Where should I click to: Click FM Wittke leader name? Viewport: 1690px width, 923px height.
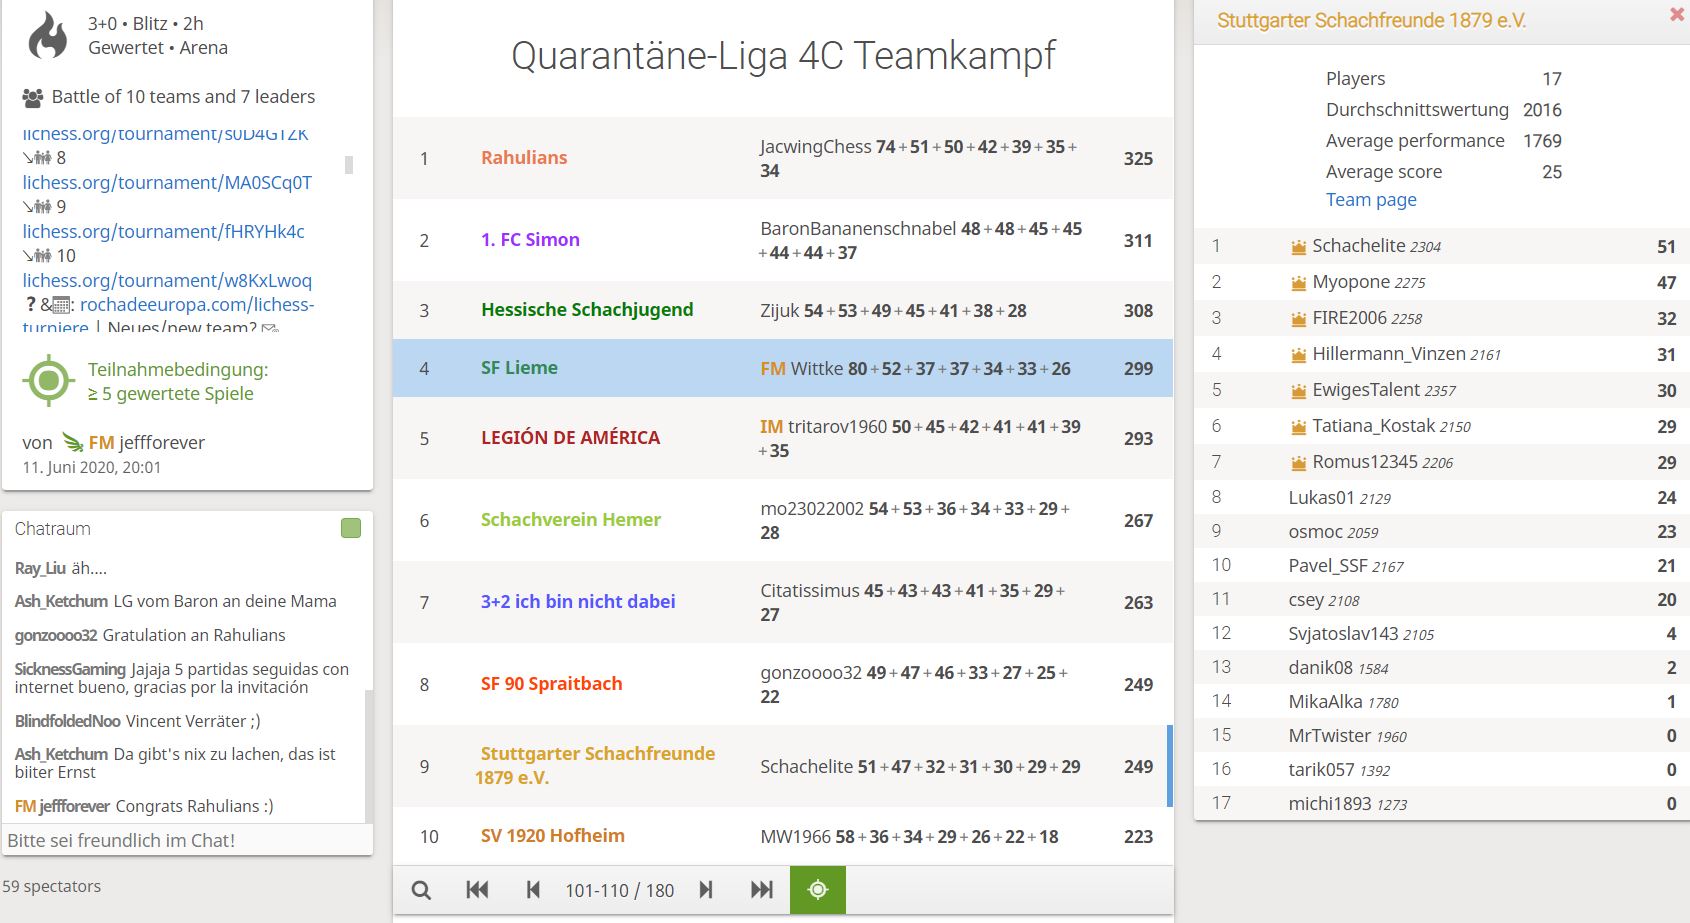click(802, 368)
